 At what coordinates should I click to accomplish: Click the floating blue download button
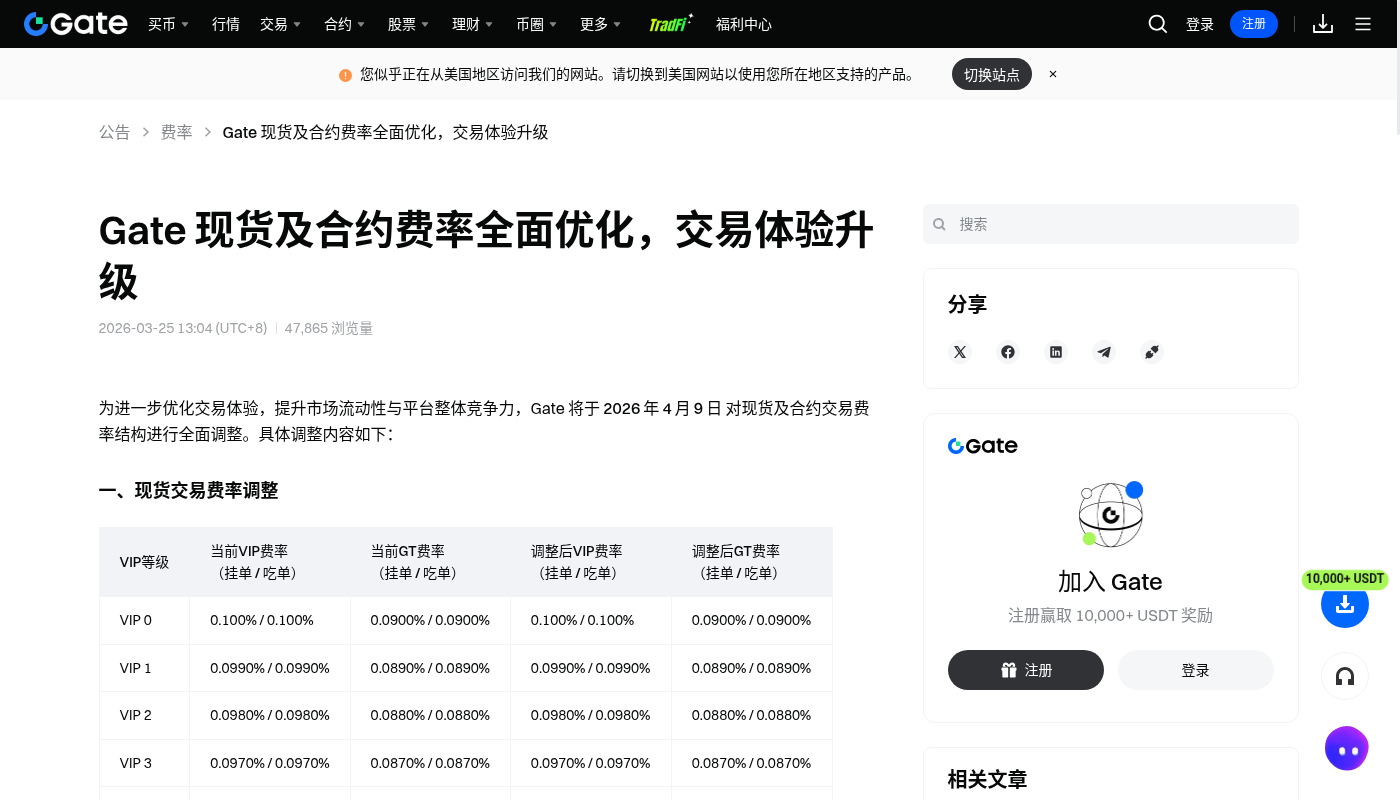[1345, 604]
